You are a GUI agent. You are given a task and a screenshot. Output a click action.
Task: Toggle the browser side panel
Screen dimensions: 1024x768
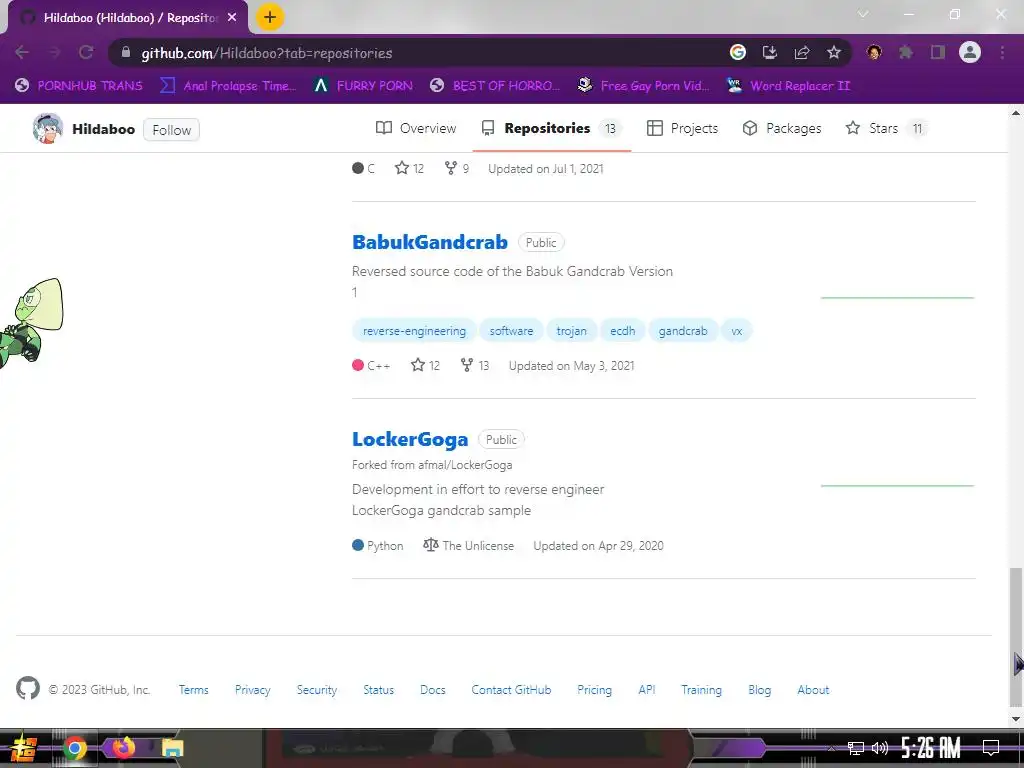coord(938,52)
